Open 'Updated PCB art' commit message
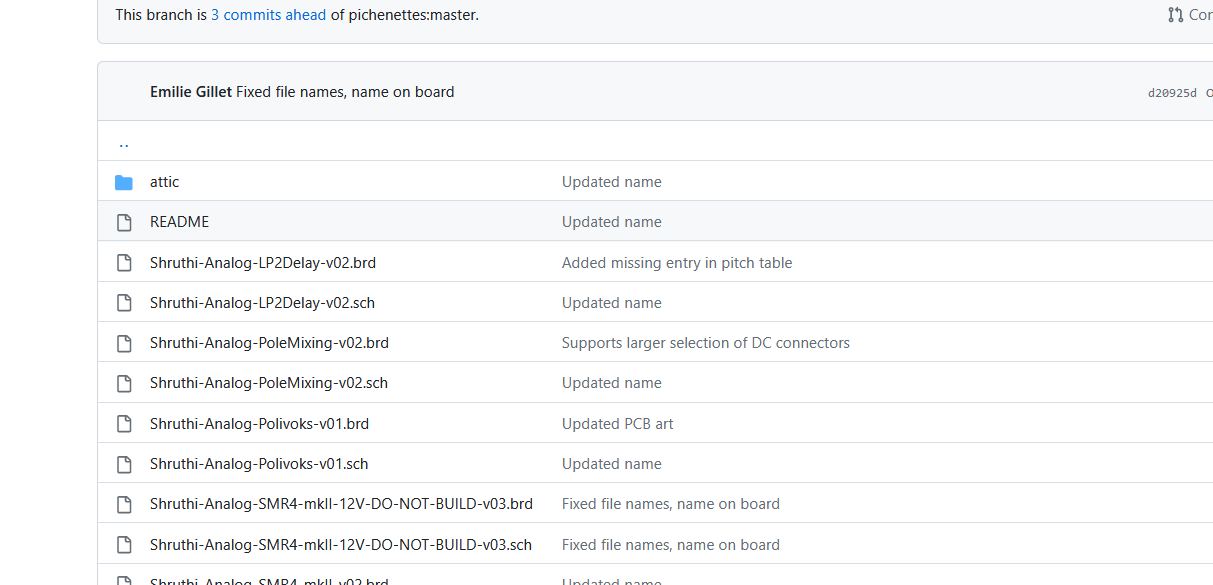The height and width of the screenshot is (585, 1213). pyautogui.click(x=617, y=424)
